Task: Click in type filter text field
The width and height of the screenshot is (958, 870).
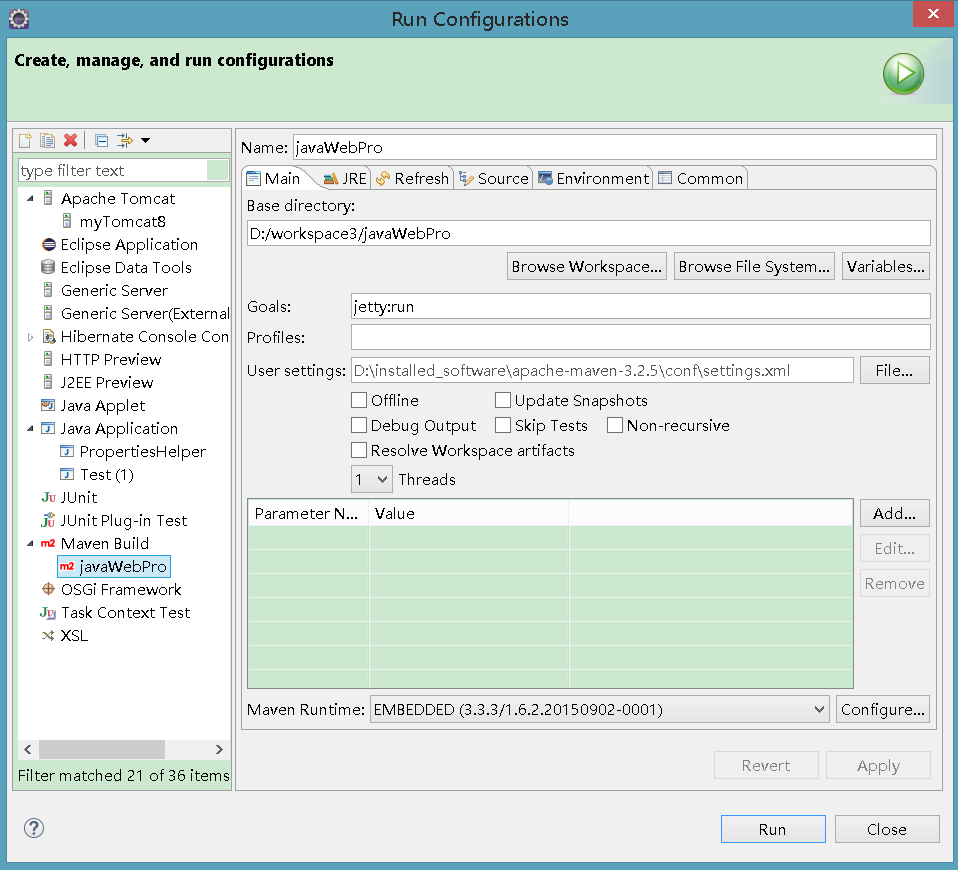Action: pyautogui.click(x=113, y=170)
